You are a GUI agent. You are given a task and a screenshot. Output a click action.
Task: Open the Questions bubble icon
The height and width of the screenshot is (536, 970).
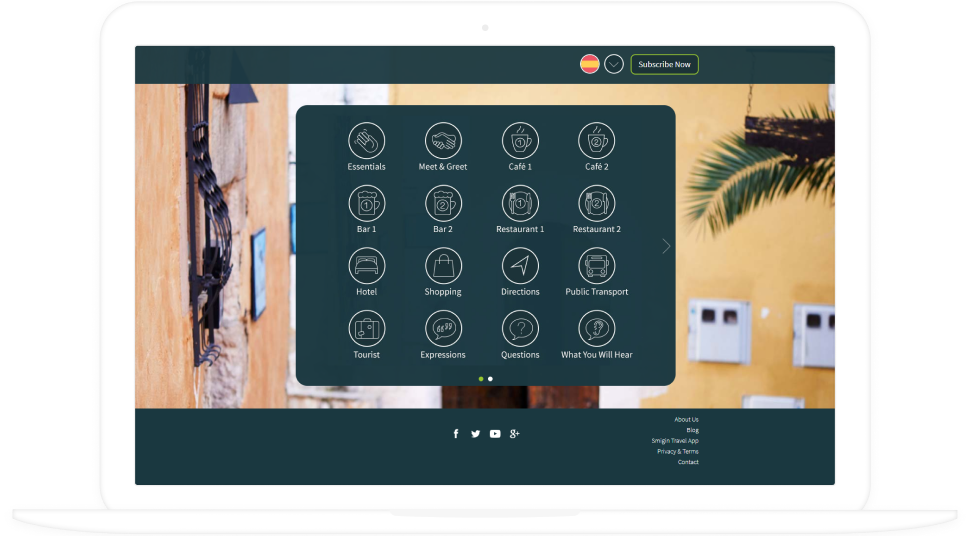[x=520, y=329]
